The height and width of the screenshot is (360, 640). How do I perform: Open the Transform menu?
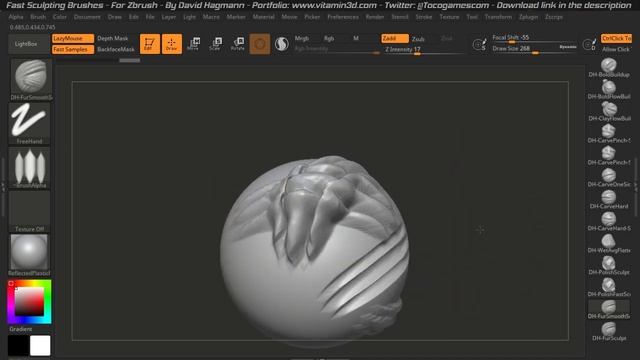tap(498, 17)
